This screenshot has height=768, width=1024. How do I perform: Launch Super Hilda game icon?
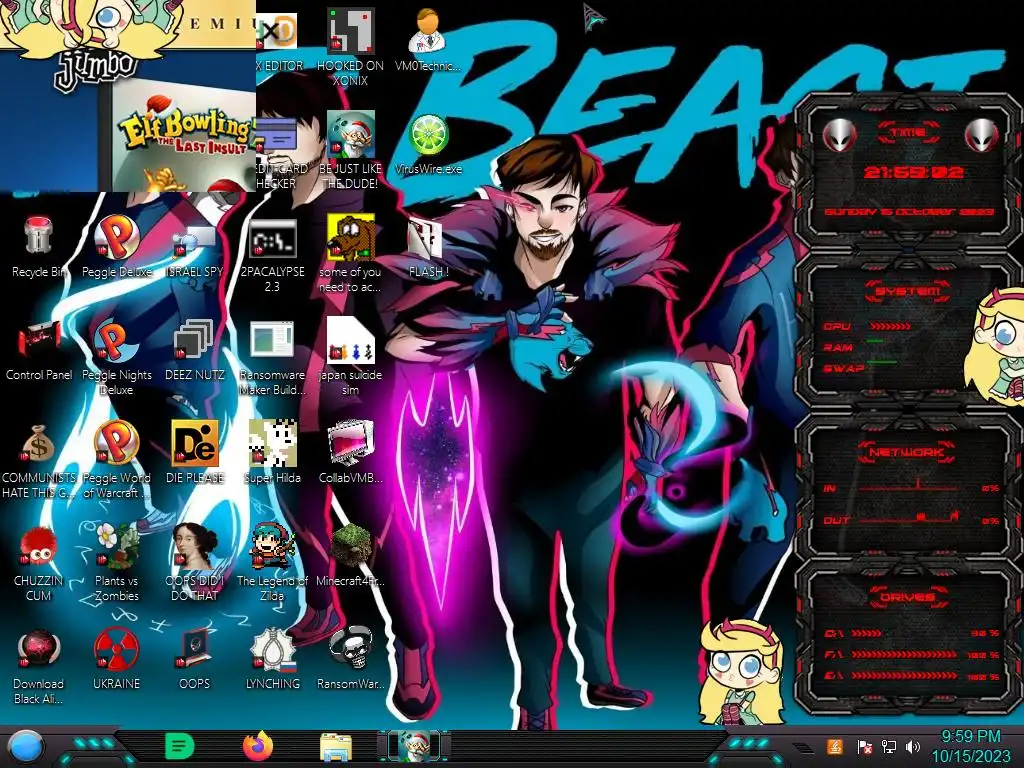(x=272, y=443)
